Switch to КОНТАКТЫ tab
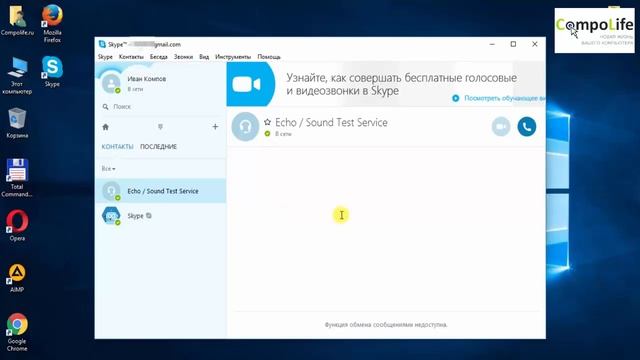Image resolution: width=640 pixels, height=360 pixels. 117,147
